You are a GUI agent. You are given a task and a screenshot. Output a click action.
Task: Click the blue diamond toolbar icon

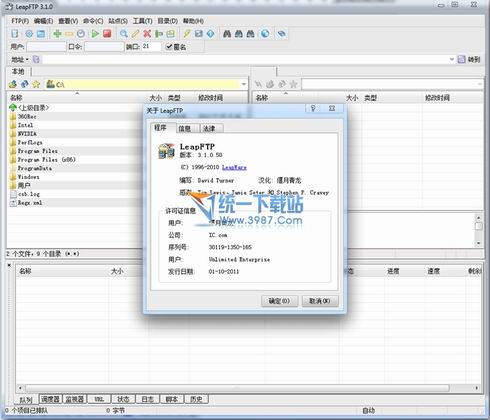pos(211,34)
